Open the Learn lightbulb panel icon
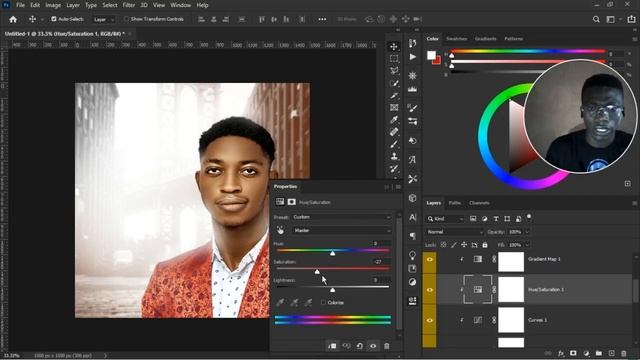The height and width of the screenshot is (360, 640). click(x=413, y=255)
